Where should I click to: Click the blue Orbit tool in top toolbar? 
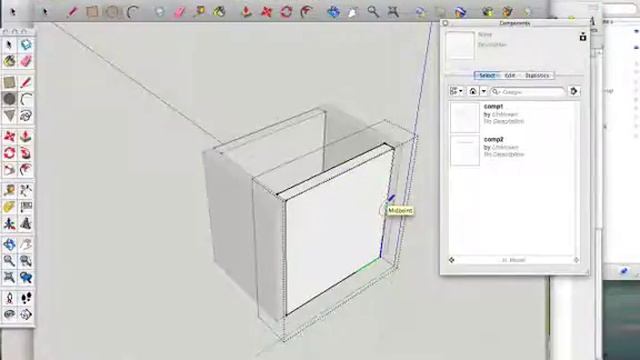coord(333,12)
